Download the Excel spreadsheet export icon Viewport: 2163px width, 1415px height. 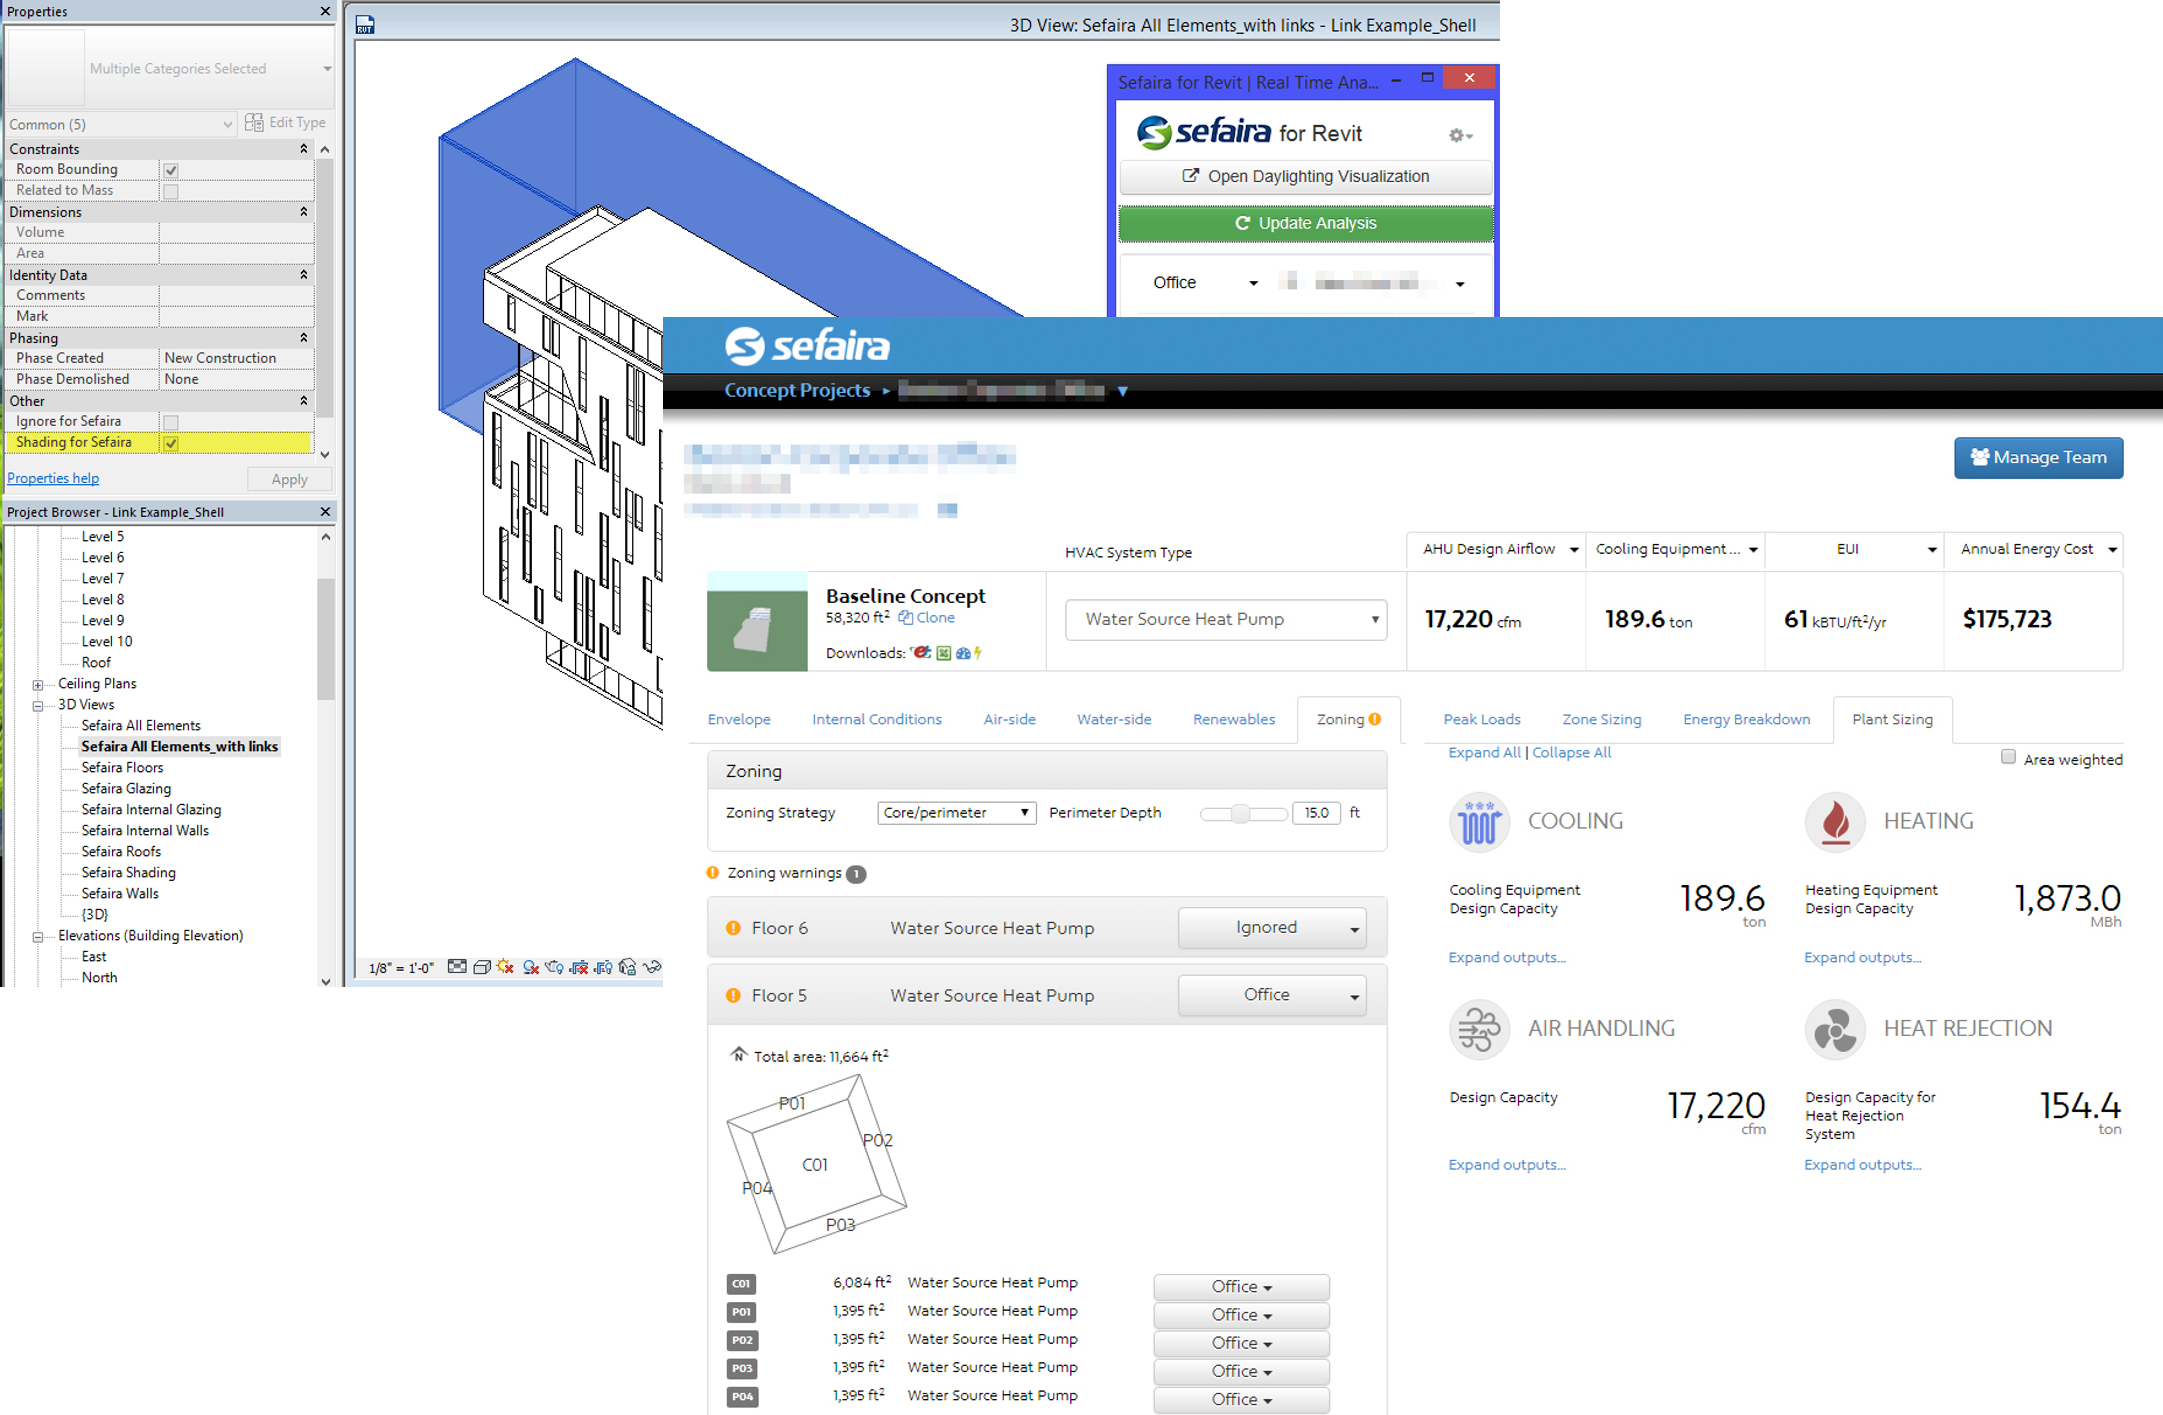point(943,653)
